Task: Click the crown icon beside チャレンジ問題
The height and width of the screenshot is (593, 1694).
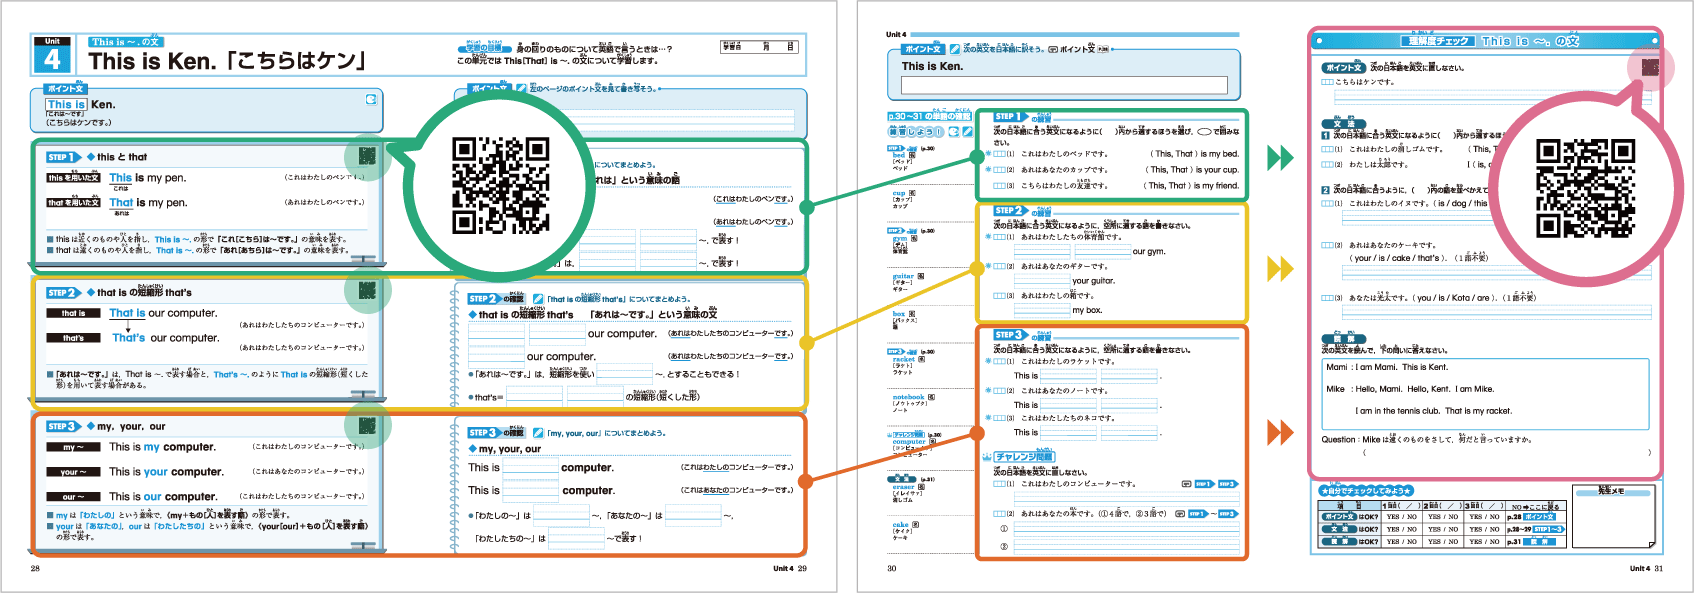Action: pyautogui.click(x=986, y=456)
